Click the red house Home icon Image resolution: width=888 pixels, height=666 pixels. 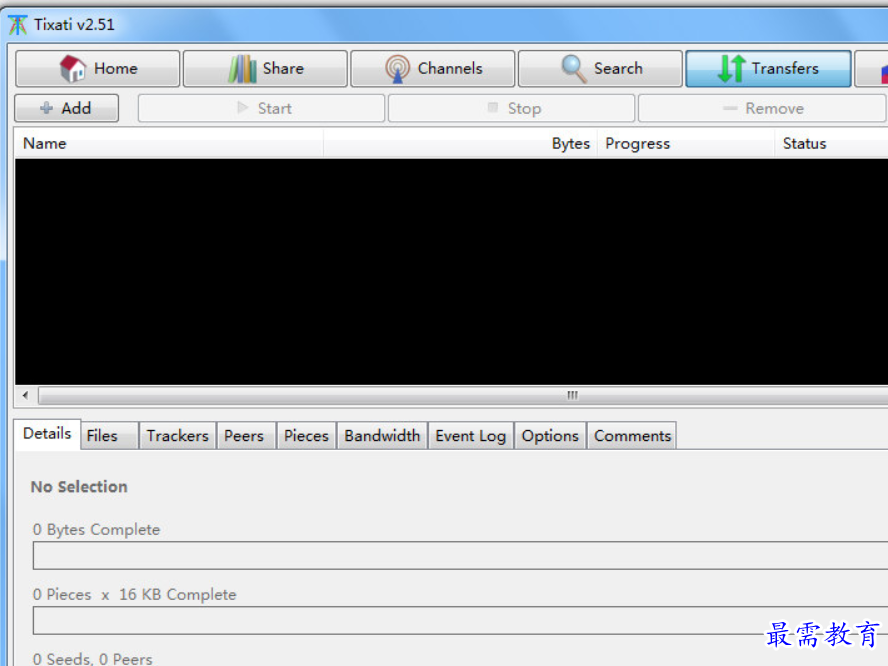click(x=72, y=69)
